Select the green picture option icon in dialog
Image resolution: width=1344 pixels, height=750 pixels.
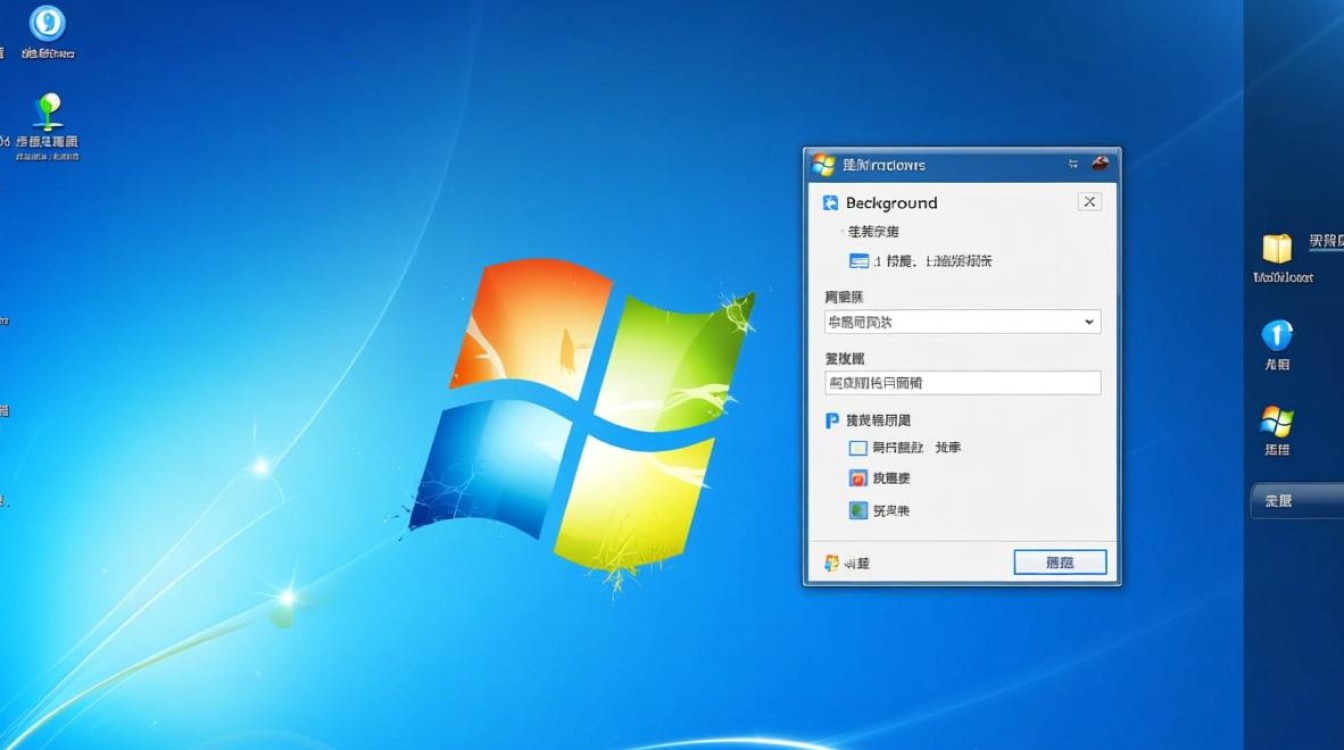[x=858, y=510]
